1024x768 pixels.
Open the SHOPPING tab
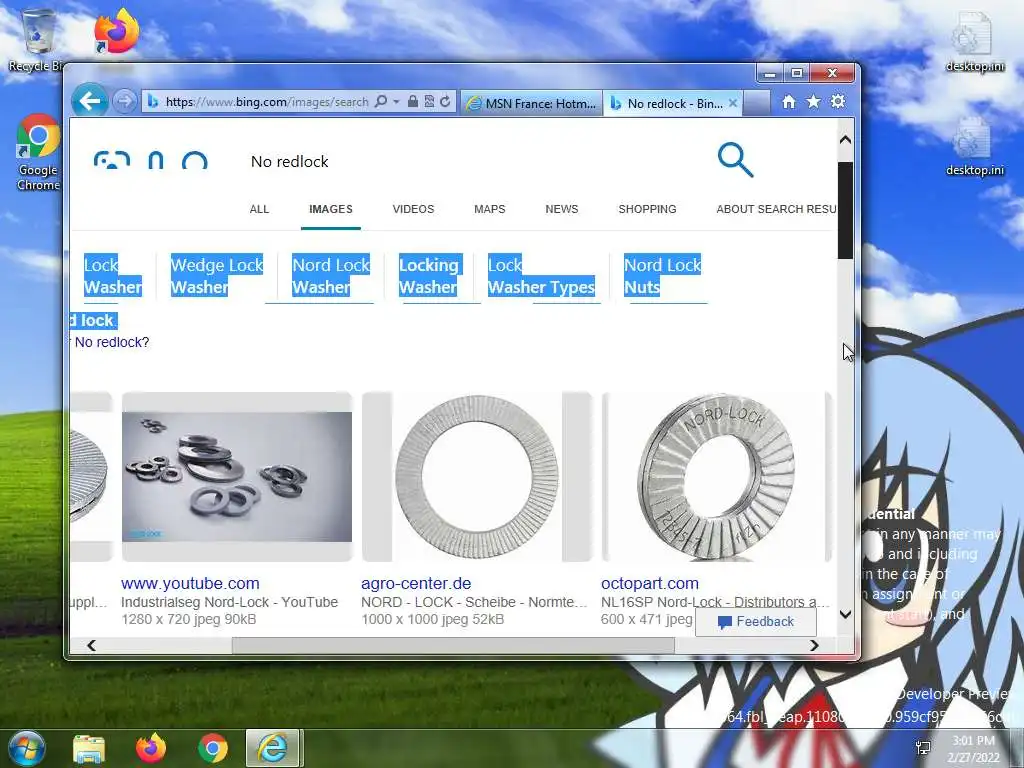coord(647,209)
